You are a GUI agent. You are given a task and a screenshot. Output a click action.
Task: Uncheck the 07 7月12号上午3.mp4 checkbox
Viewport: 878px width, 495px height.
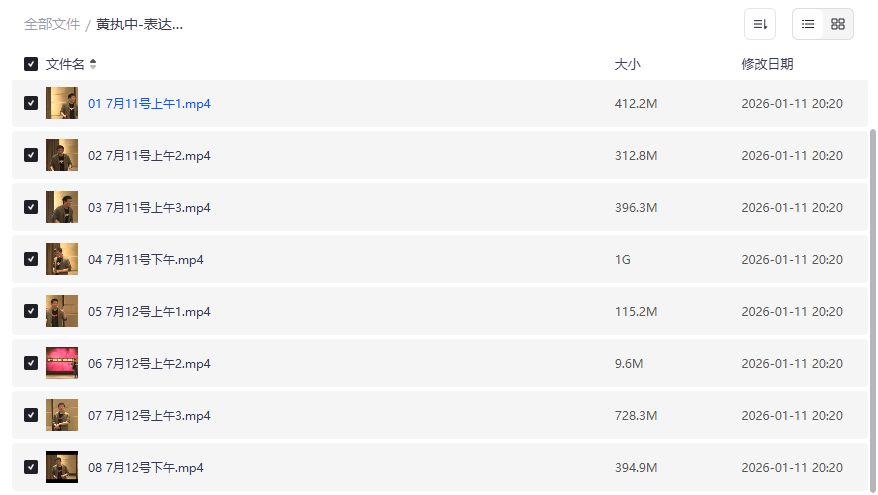pos(31,415)
